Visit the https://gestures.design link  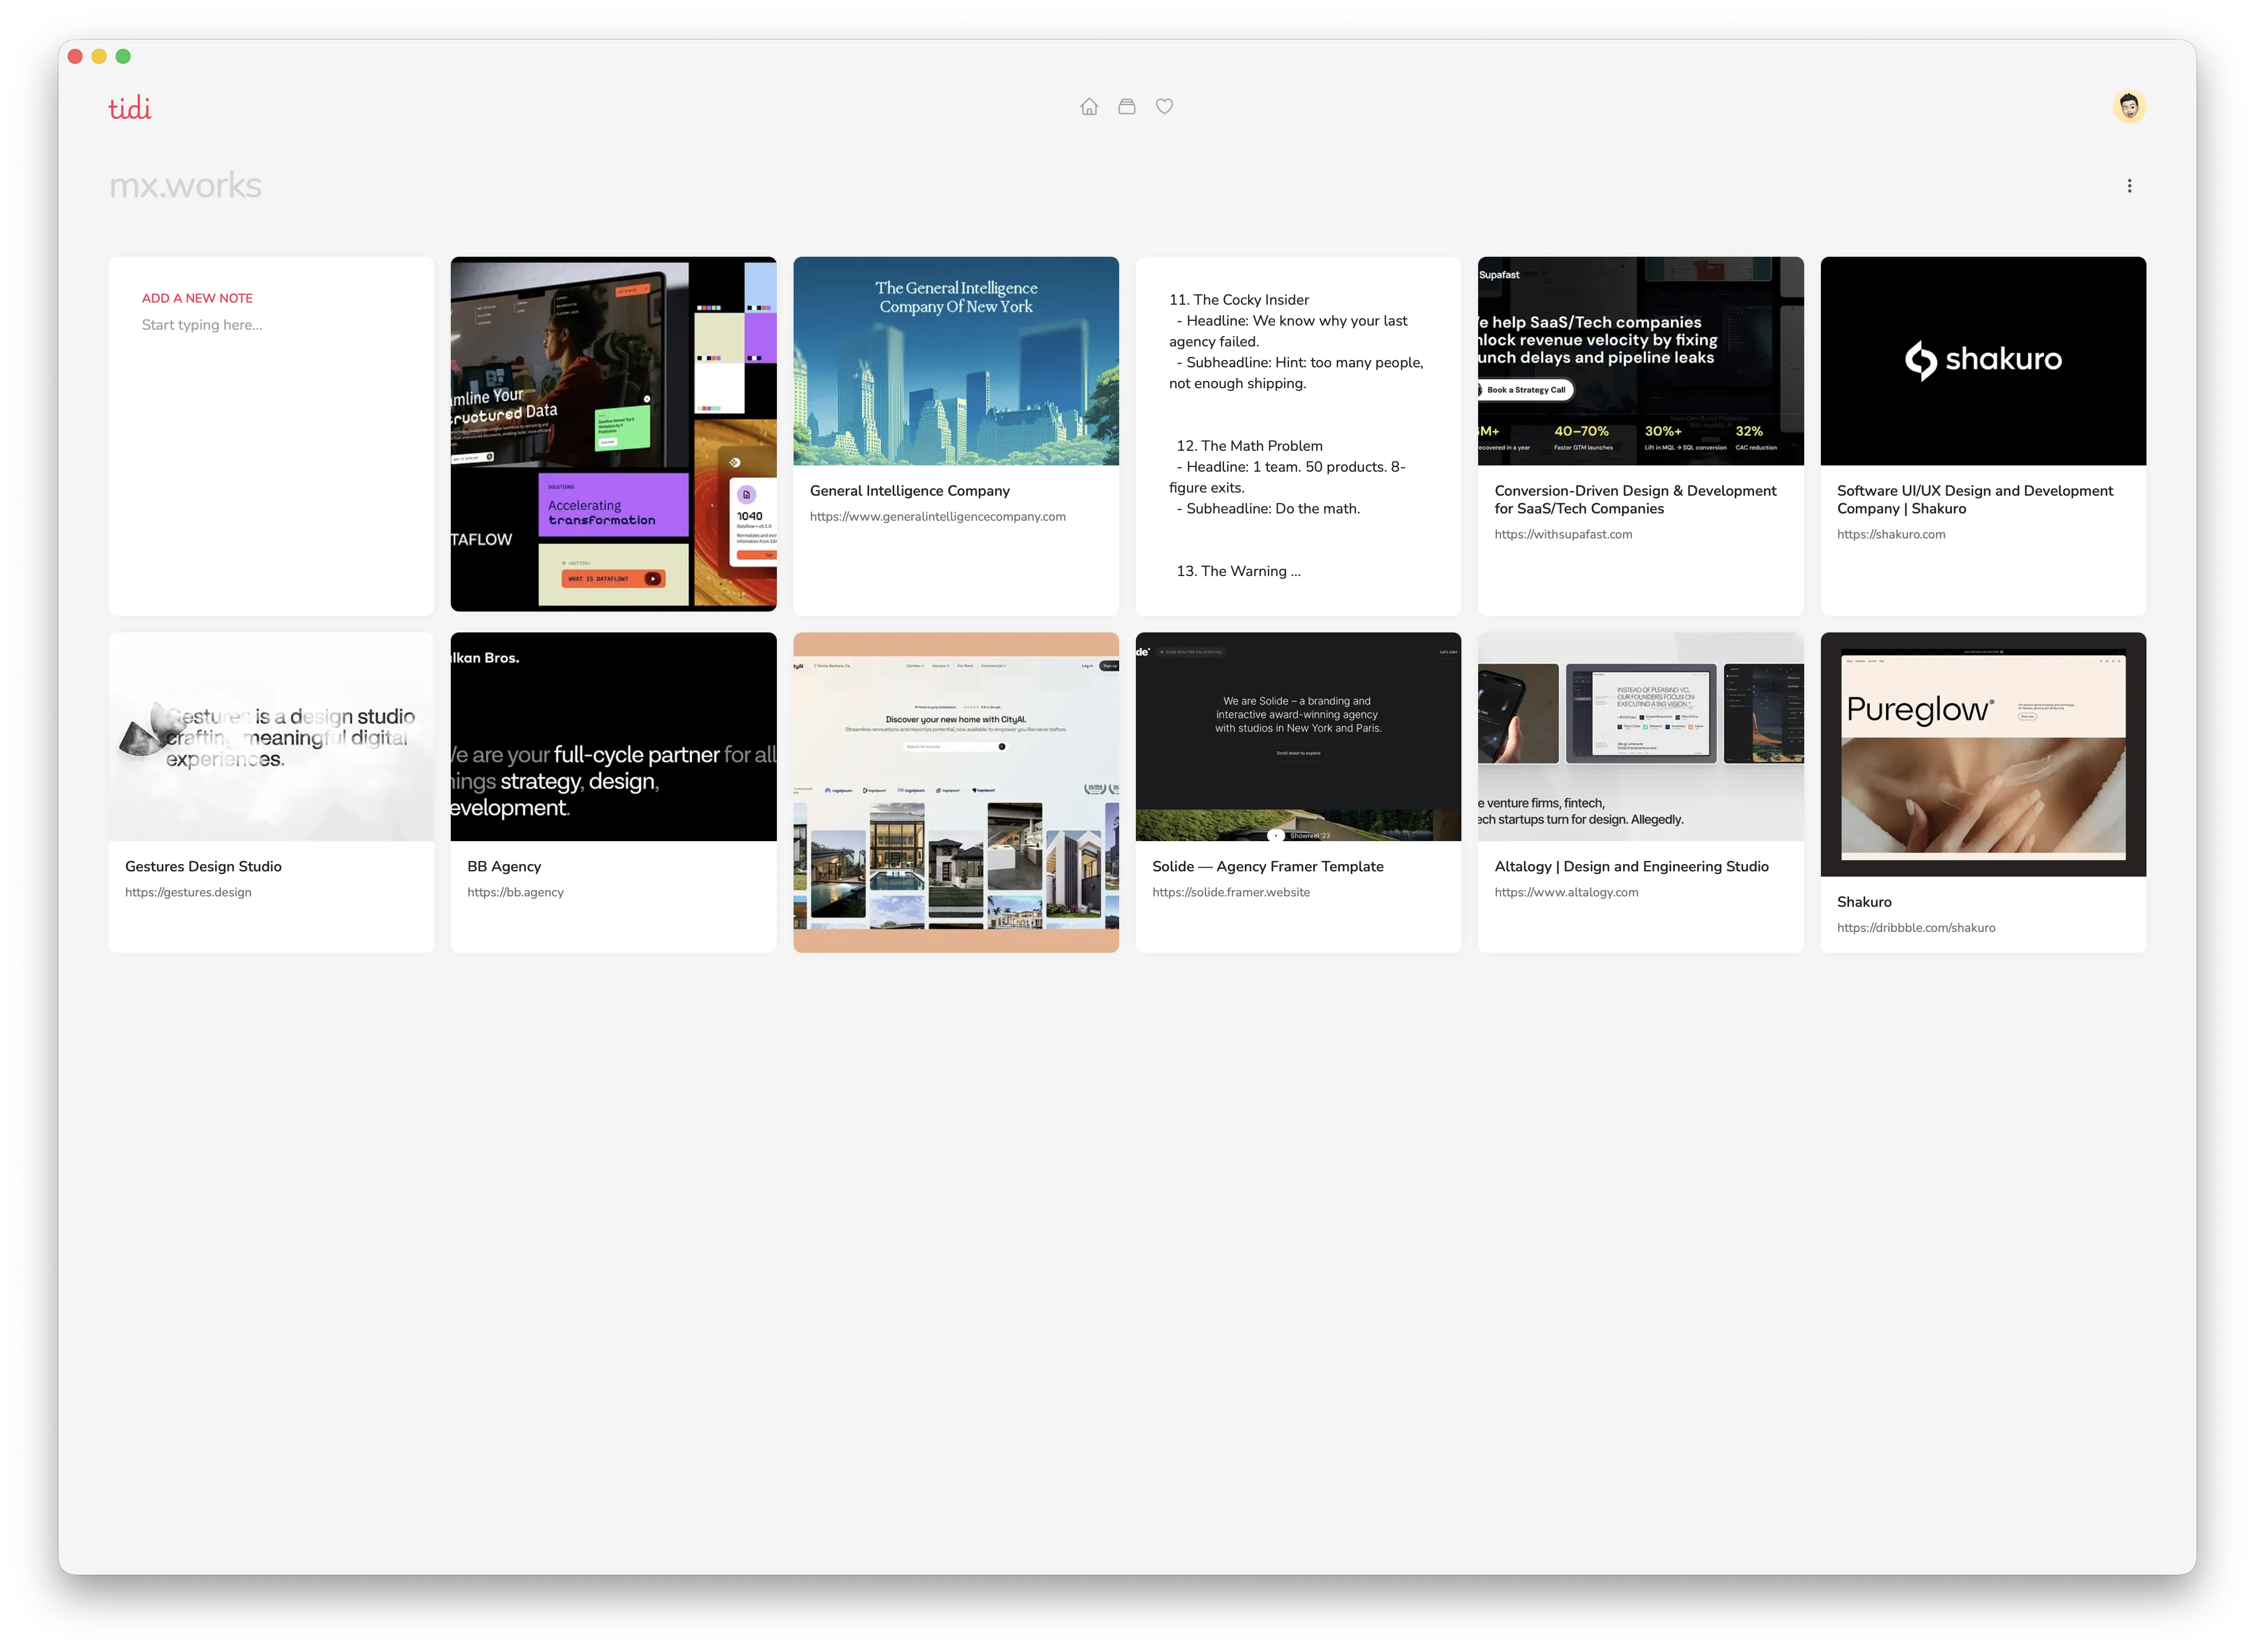188,892
